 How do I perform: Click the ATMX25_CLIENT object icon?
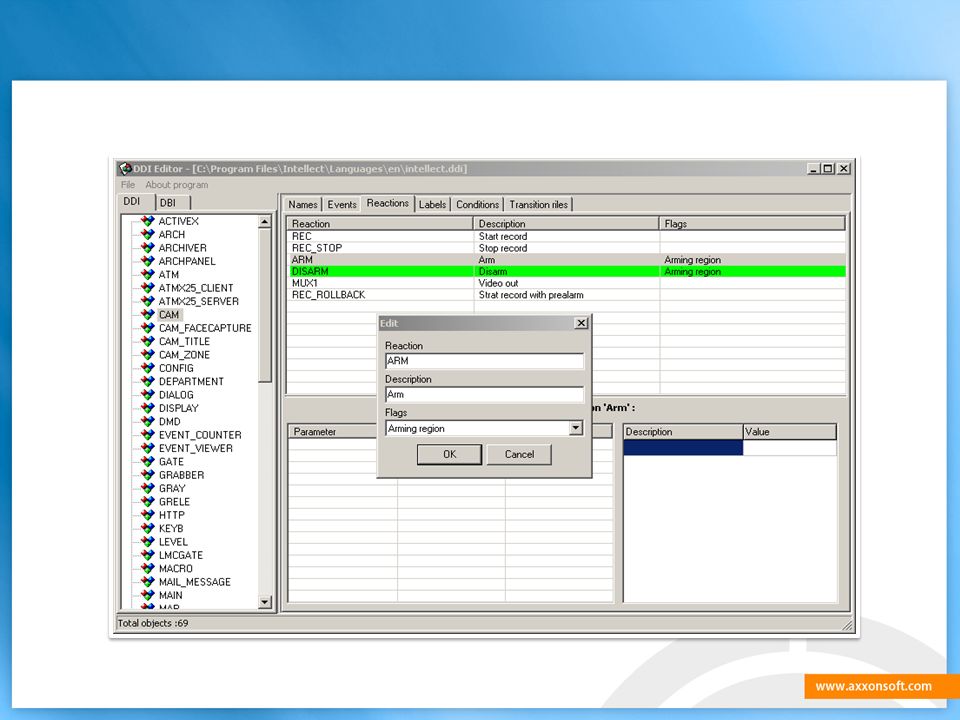[148, 288]
